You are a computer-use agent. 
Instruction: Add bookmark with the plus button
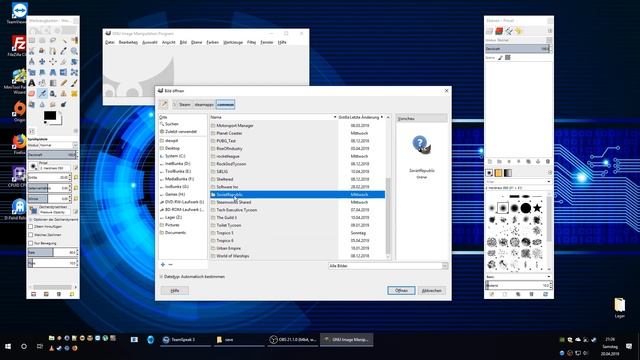163,264
